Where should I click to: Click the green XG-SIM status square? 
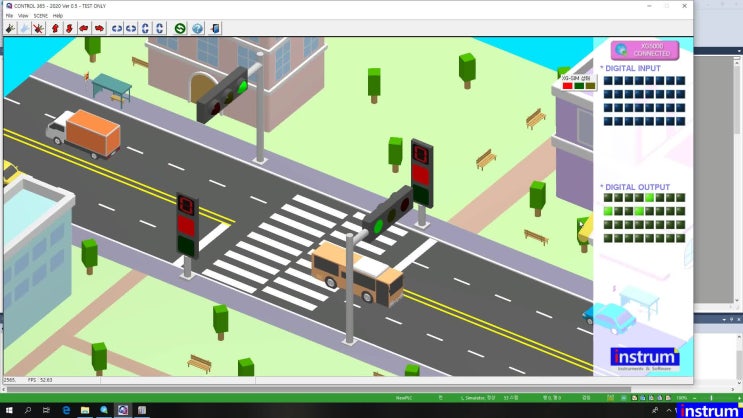579,86
